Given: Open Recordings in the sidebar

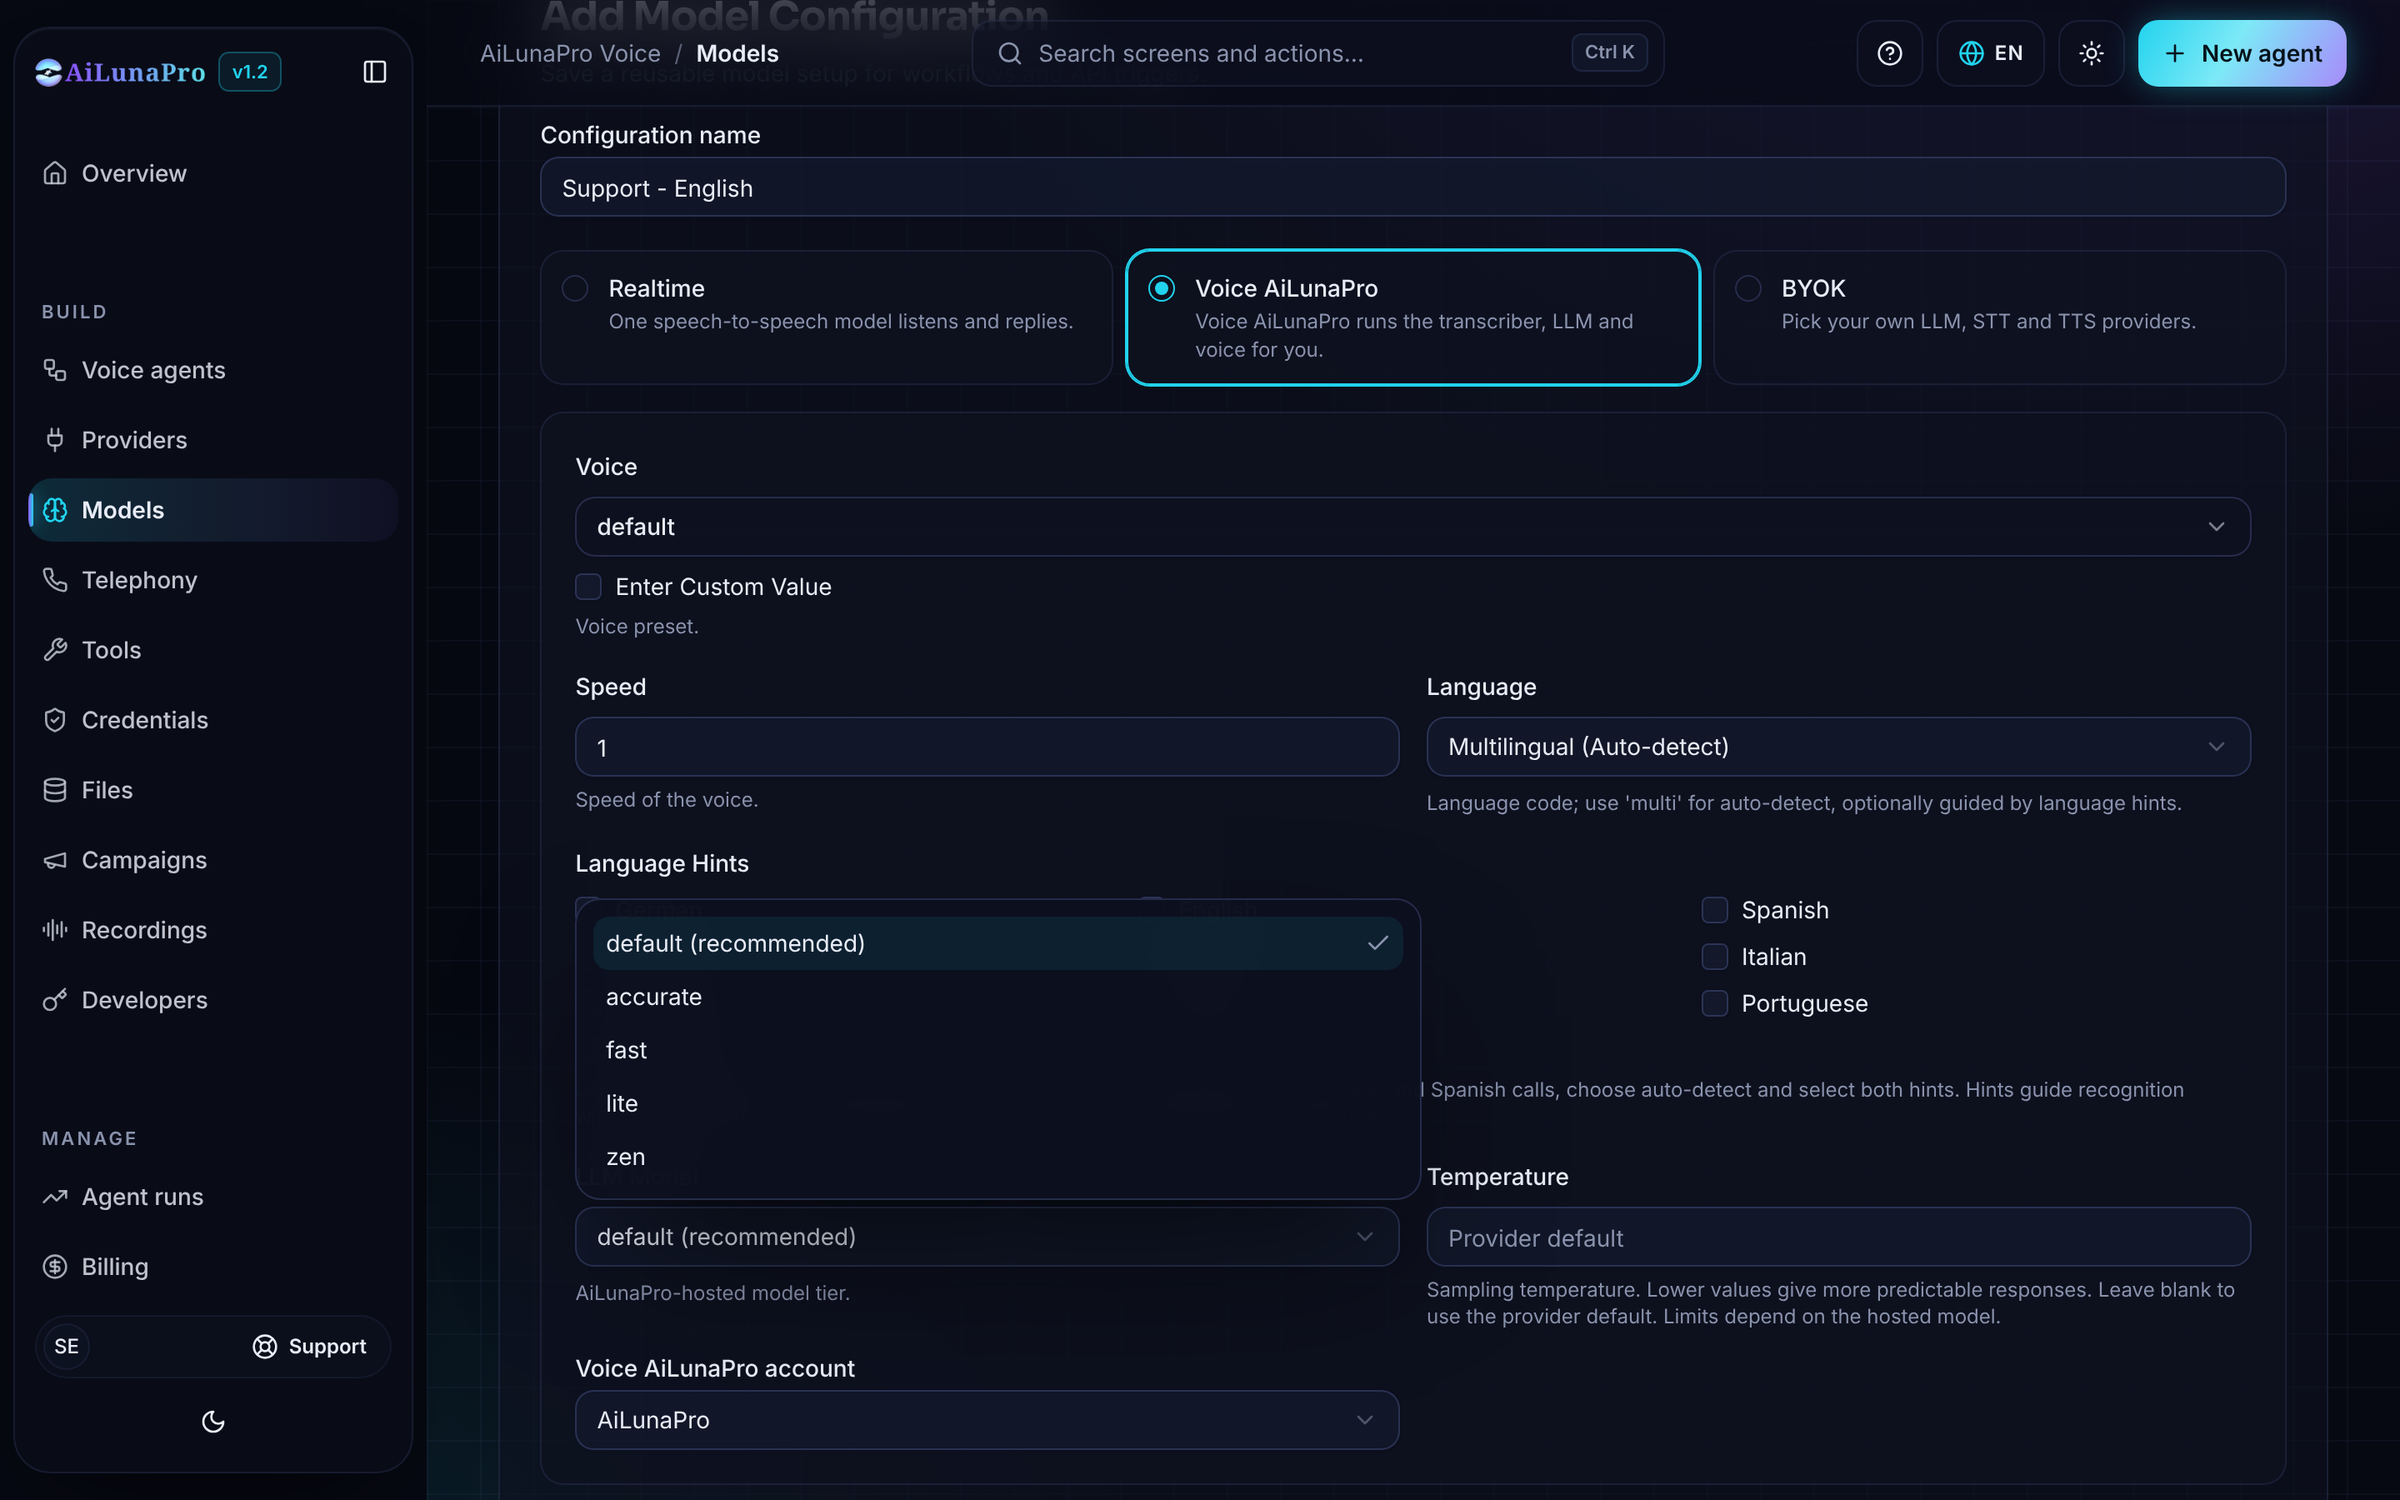Looking at the screenshot, I should (x=213, y=930).
